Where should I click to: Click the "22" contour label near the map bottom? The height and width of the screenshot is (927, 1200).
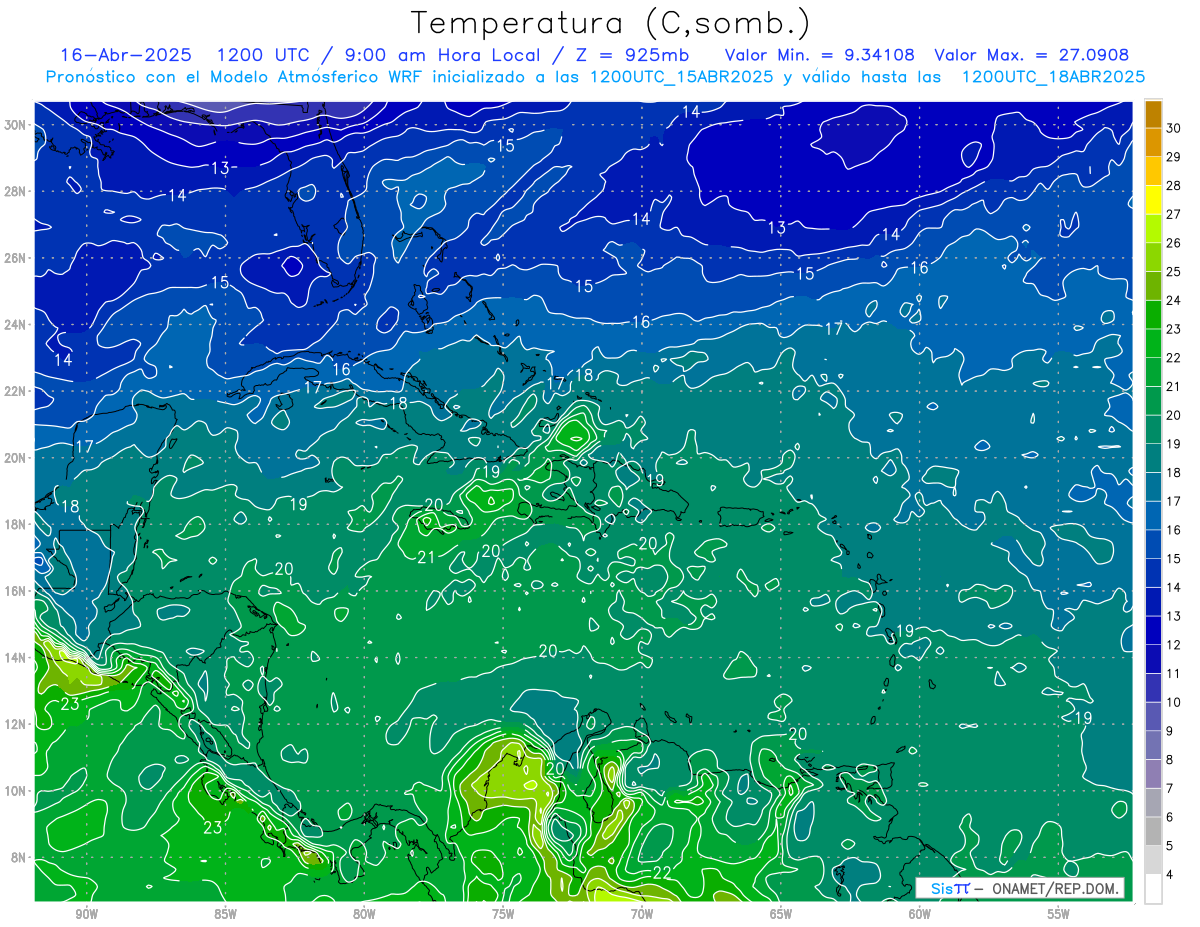click(x=662, y=873)
